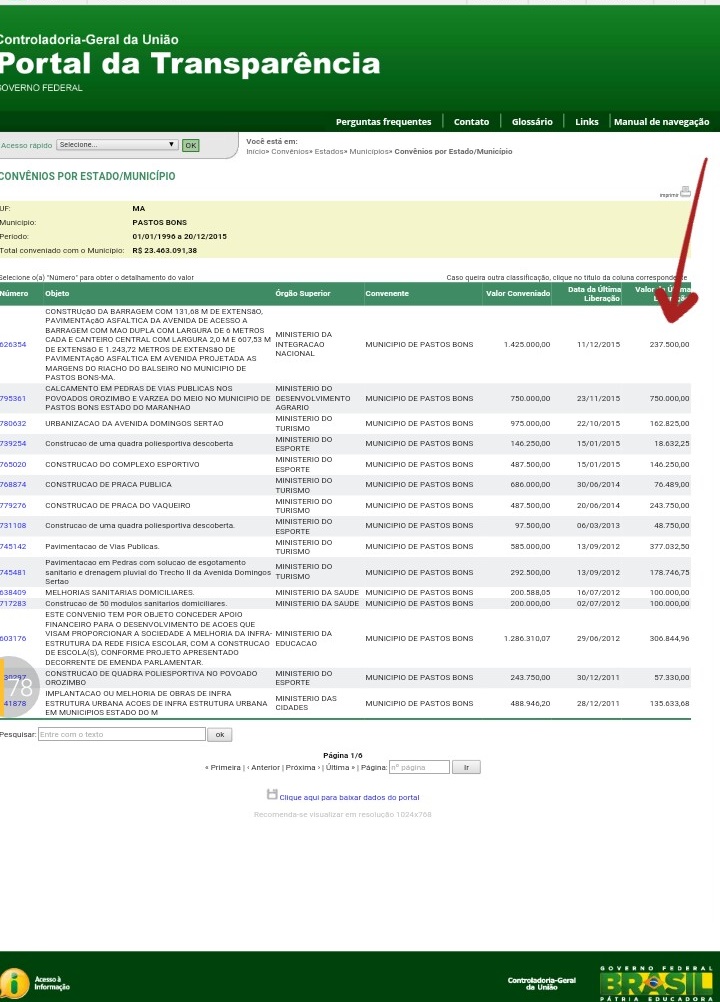The width and height of the screenshot is (720, 1002).
Task: Tap the circular 78 overlay badge
Action: click(19, 687)
